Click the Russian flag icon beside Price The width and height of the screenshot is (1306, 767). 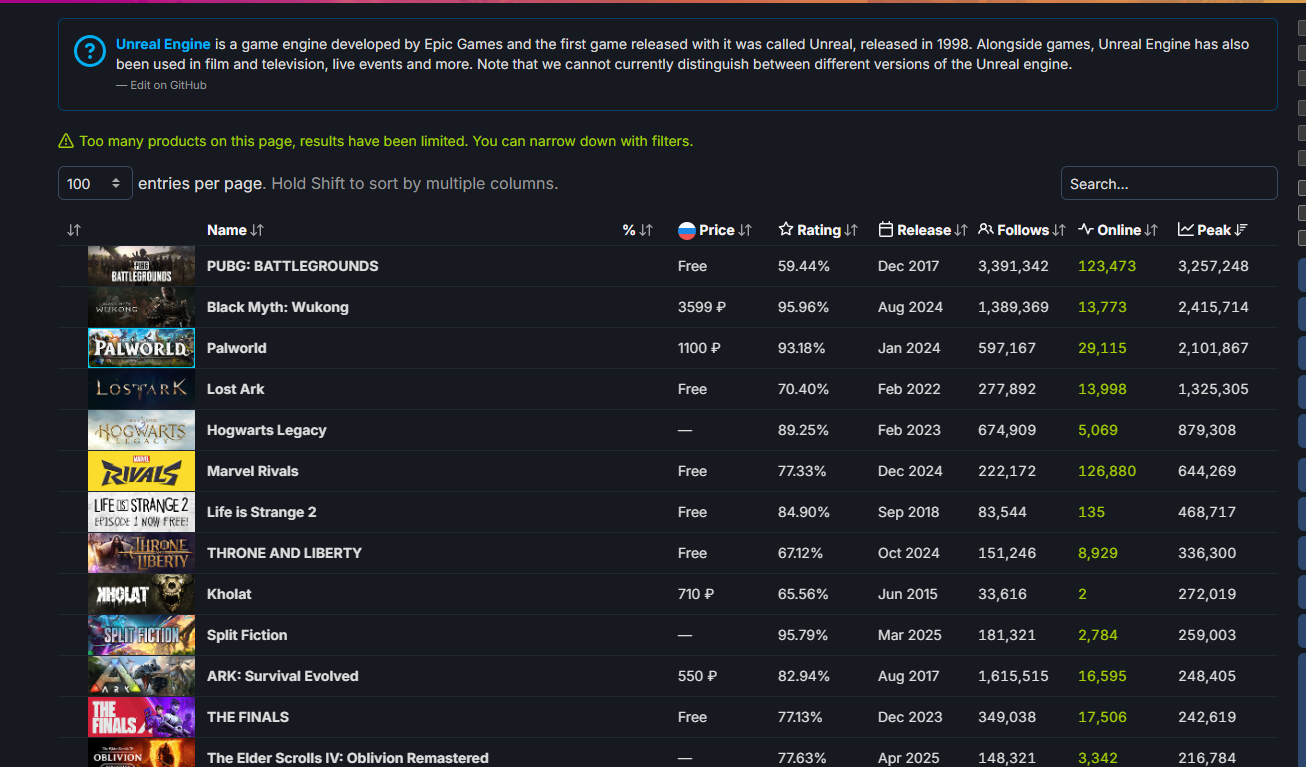point(686,230)
